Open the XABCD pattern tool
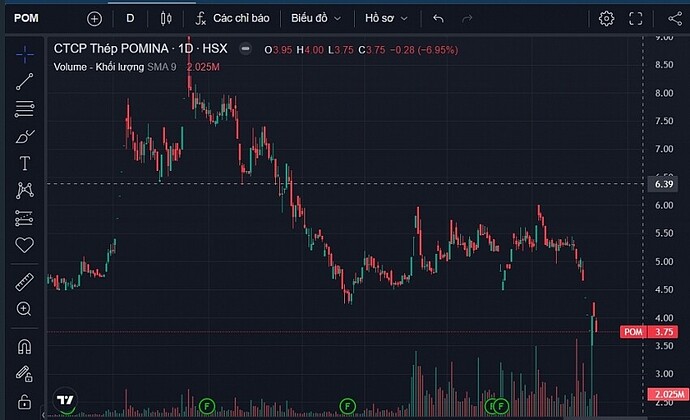The height and width of the screenshot is (420, 690). point(25,191)
